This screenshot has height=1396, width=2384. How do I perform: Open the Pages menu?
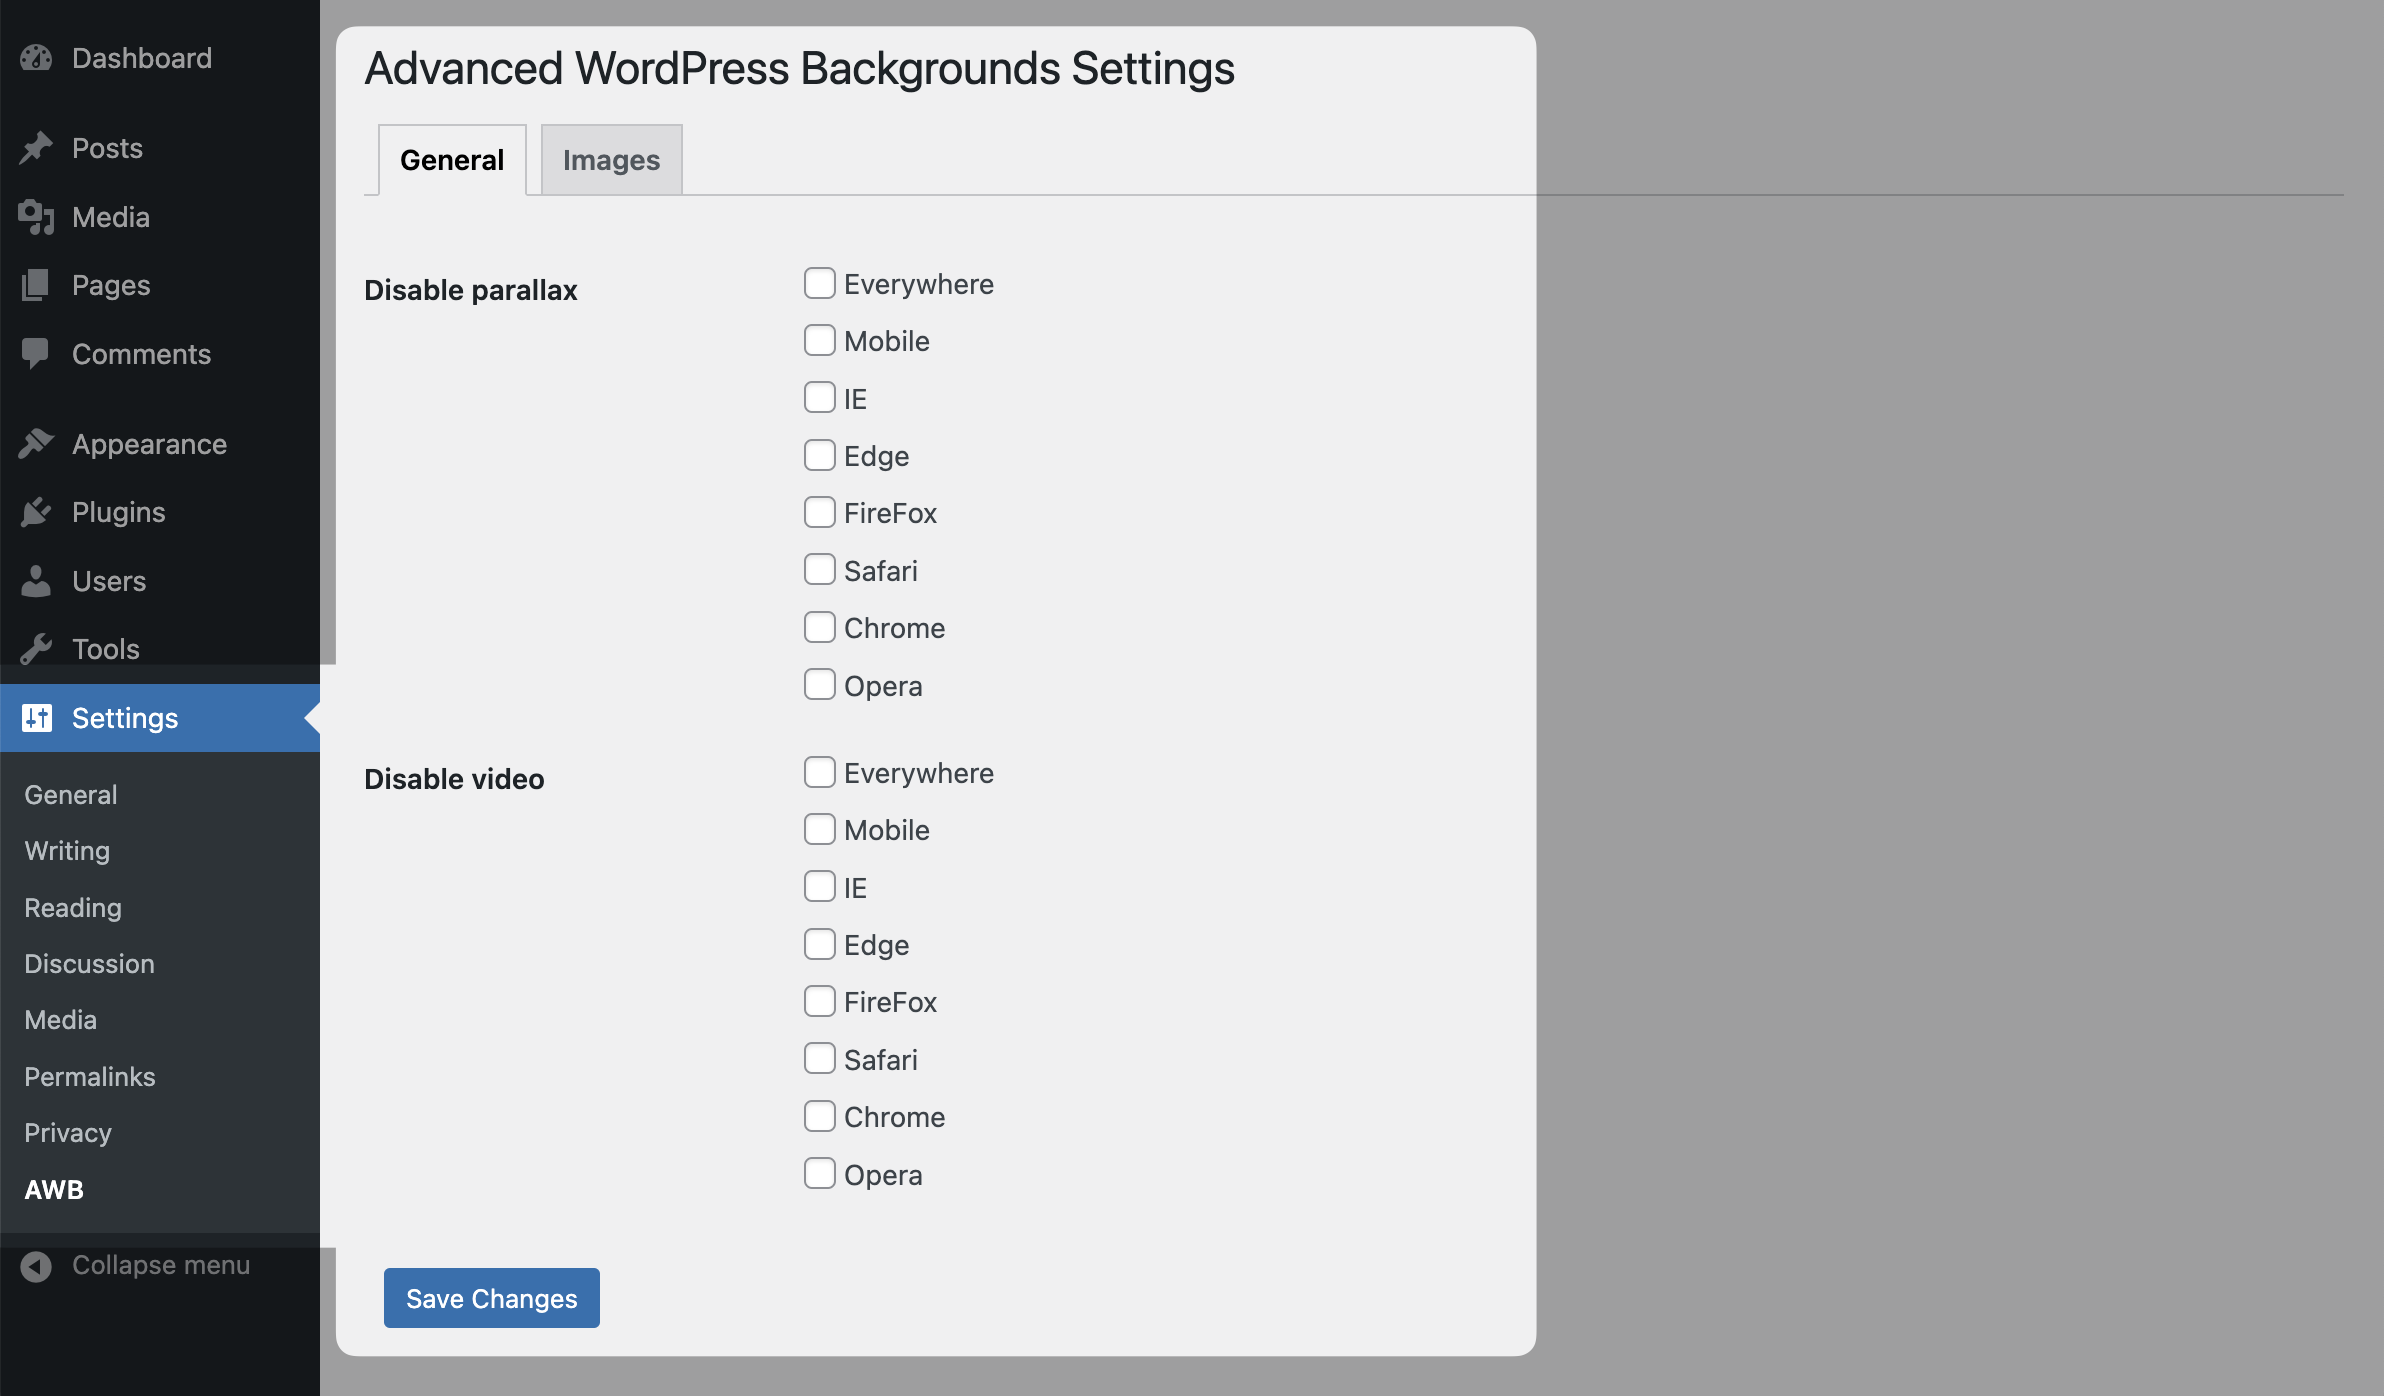pos(111,285)
